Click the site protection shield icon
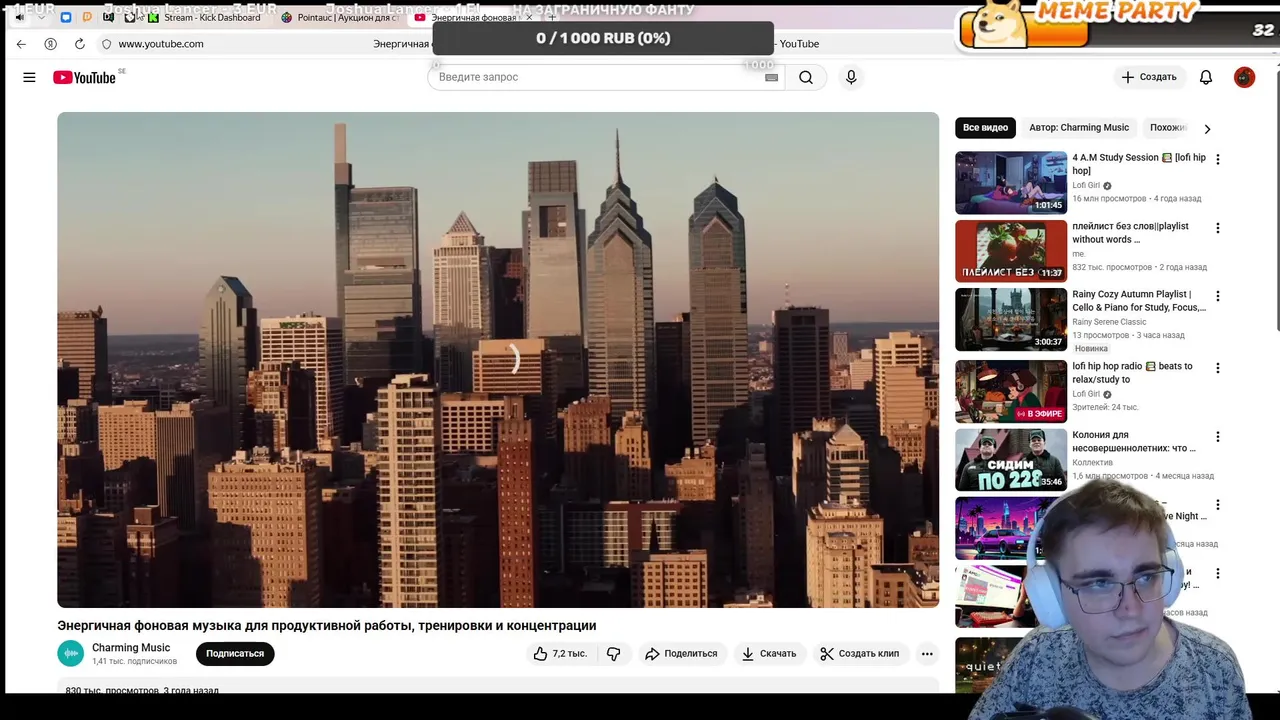 point(106,44)
